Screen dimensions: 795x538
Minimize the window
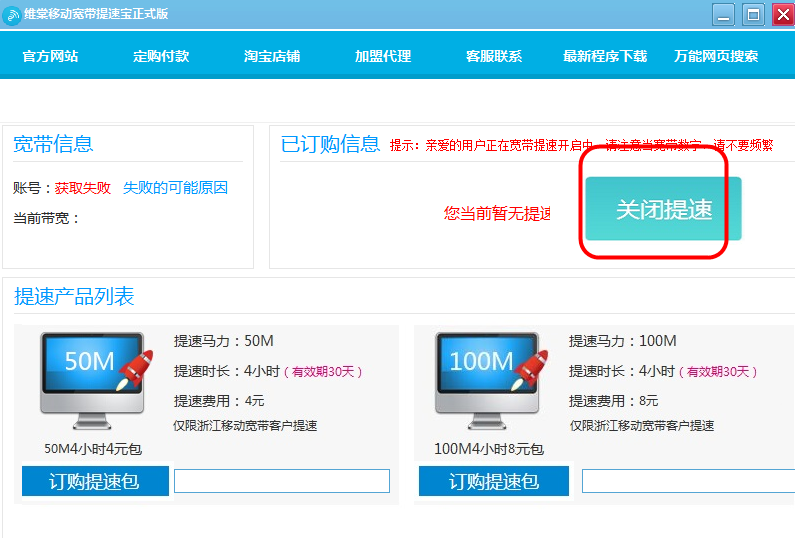pyautogui.click(x=723, y=14)
